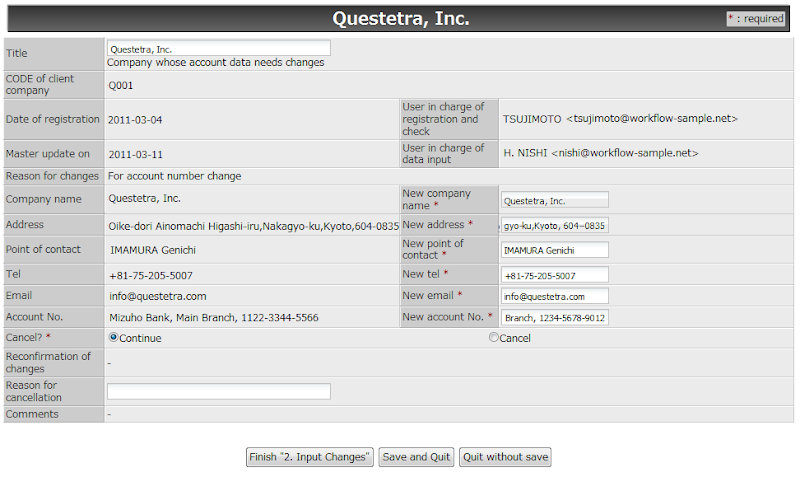The width and height of the screenshot is (800, 477).
Task: Click the "required" legend label
Action: [757, 19]
